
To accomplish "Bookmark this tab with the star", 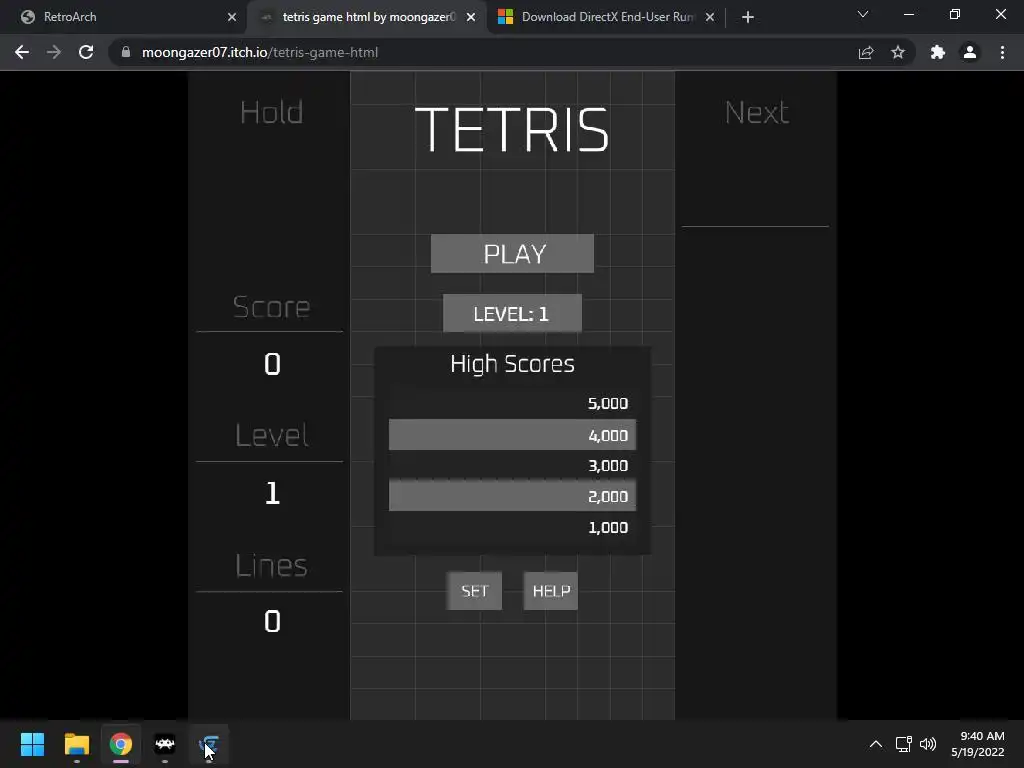I will (x=898, y=52).
